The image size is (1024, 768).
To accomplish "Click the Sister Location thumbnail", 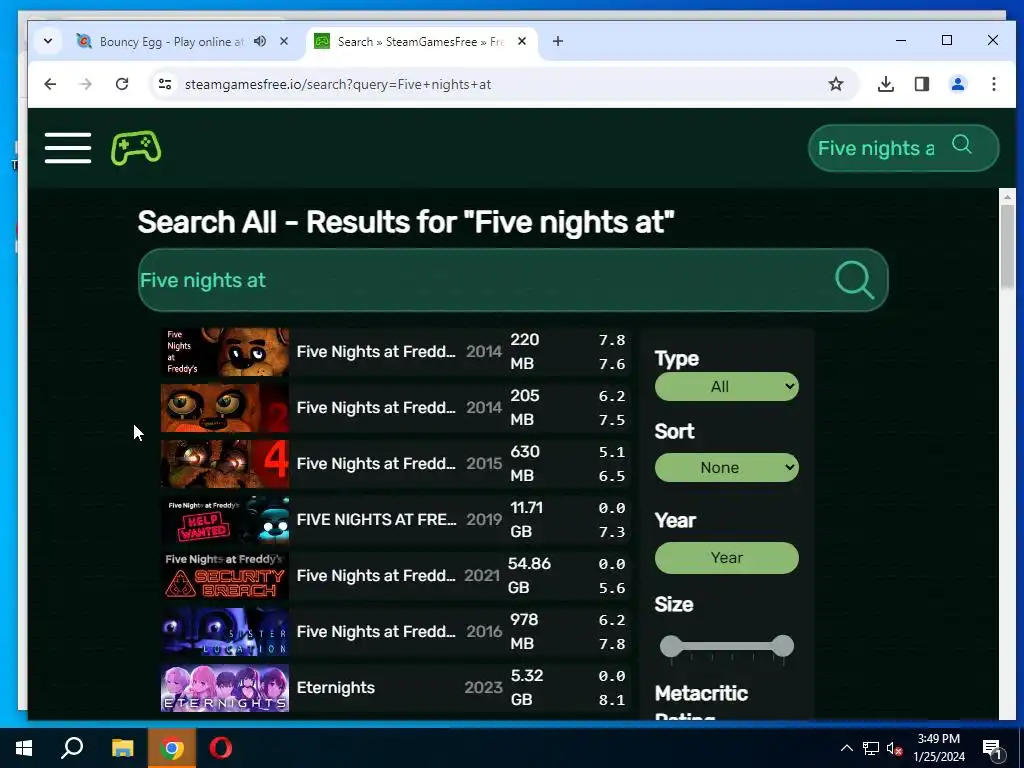I will pos(225,632).
